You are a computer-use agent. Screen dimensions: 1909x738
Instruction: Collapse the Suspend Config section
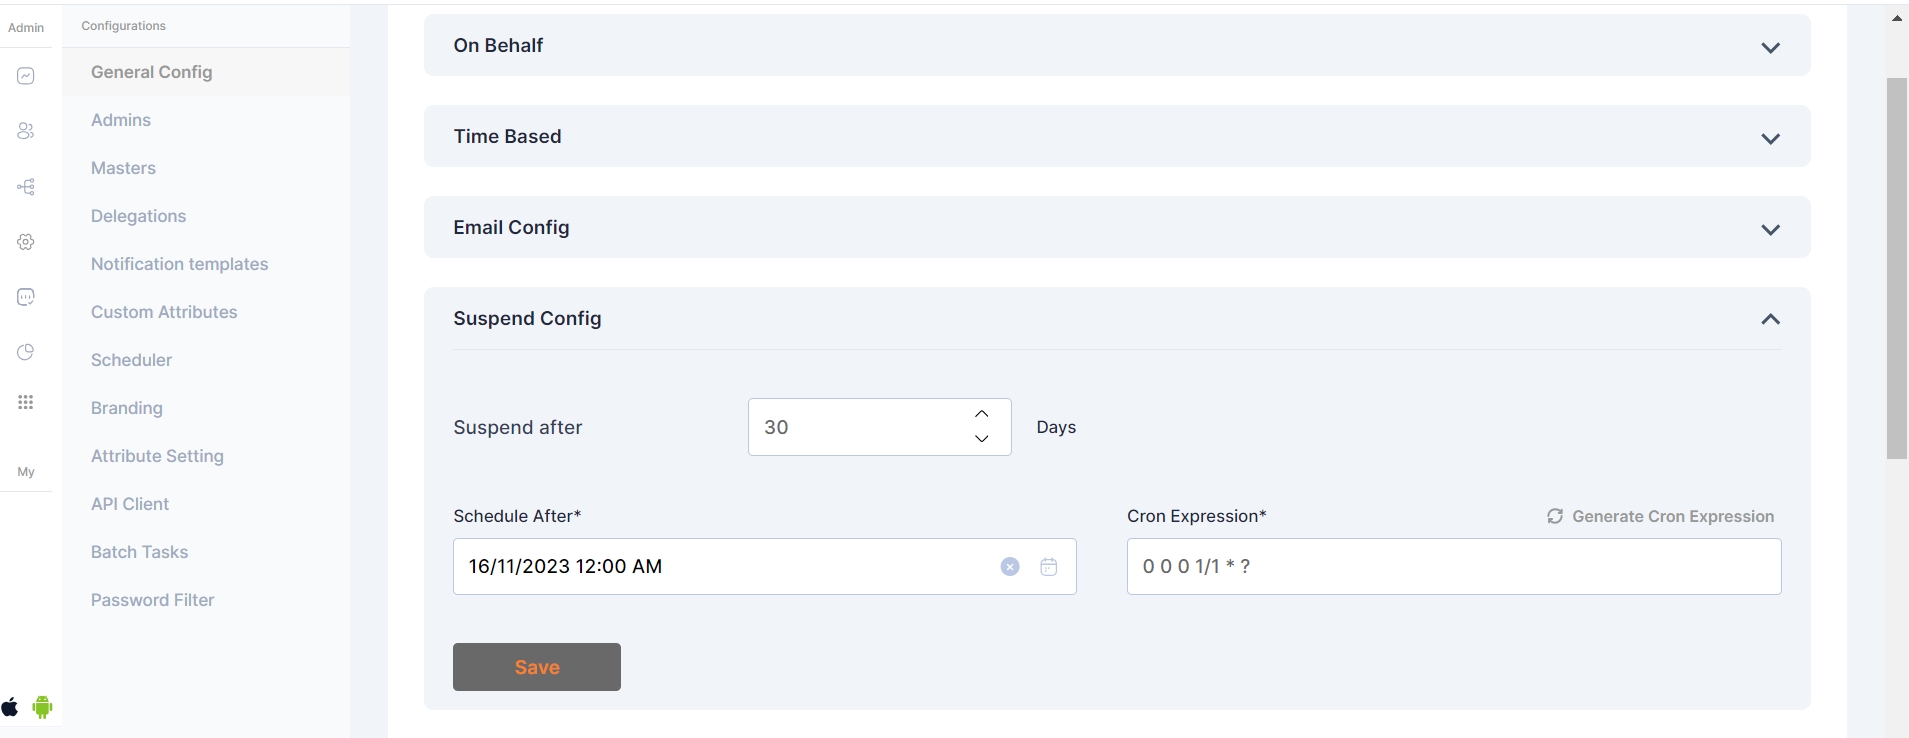(x=1770, y=319)
